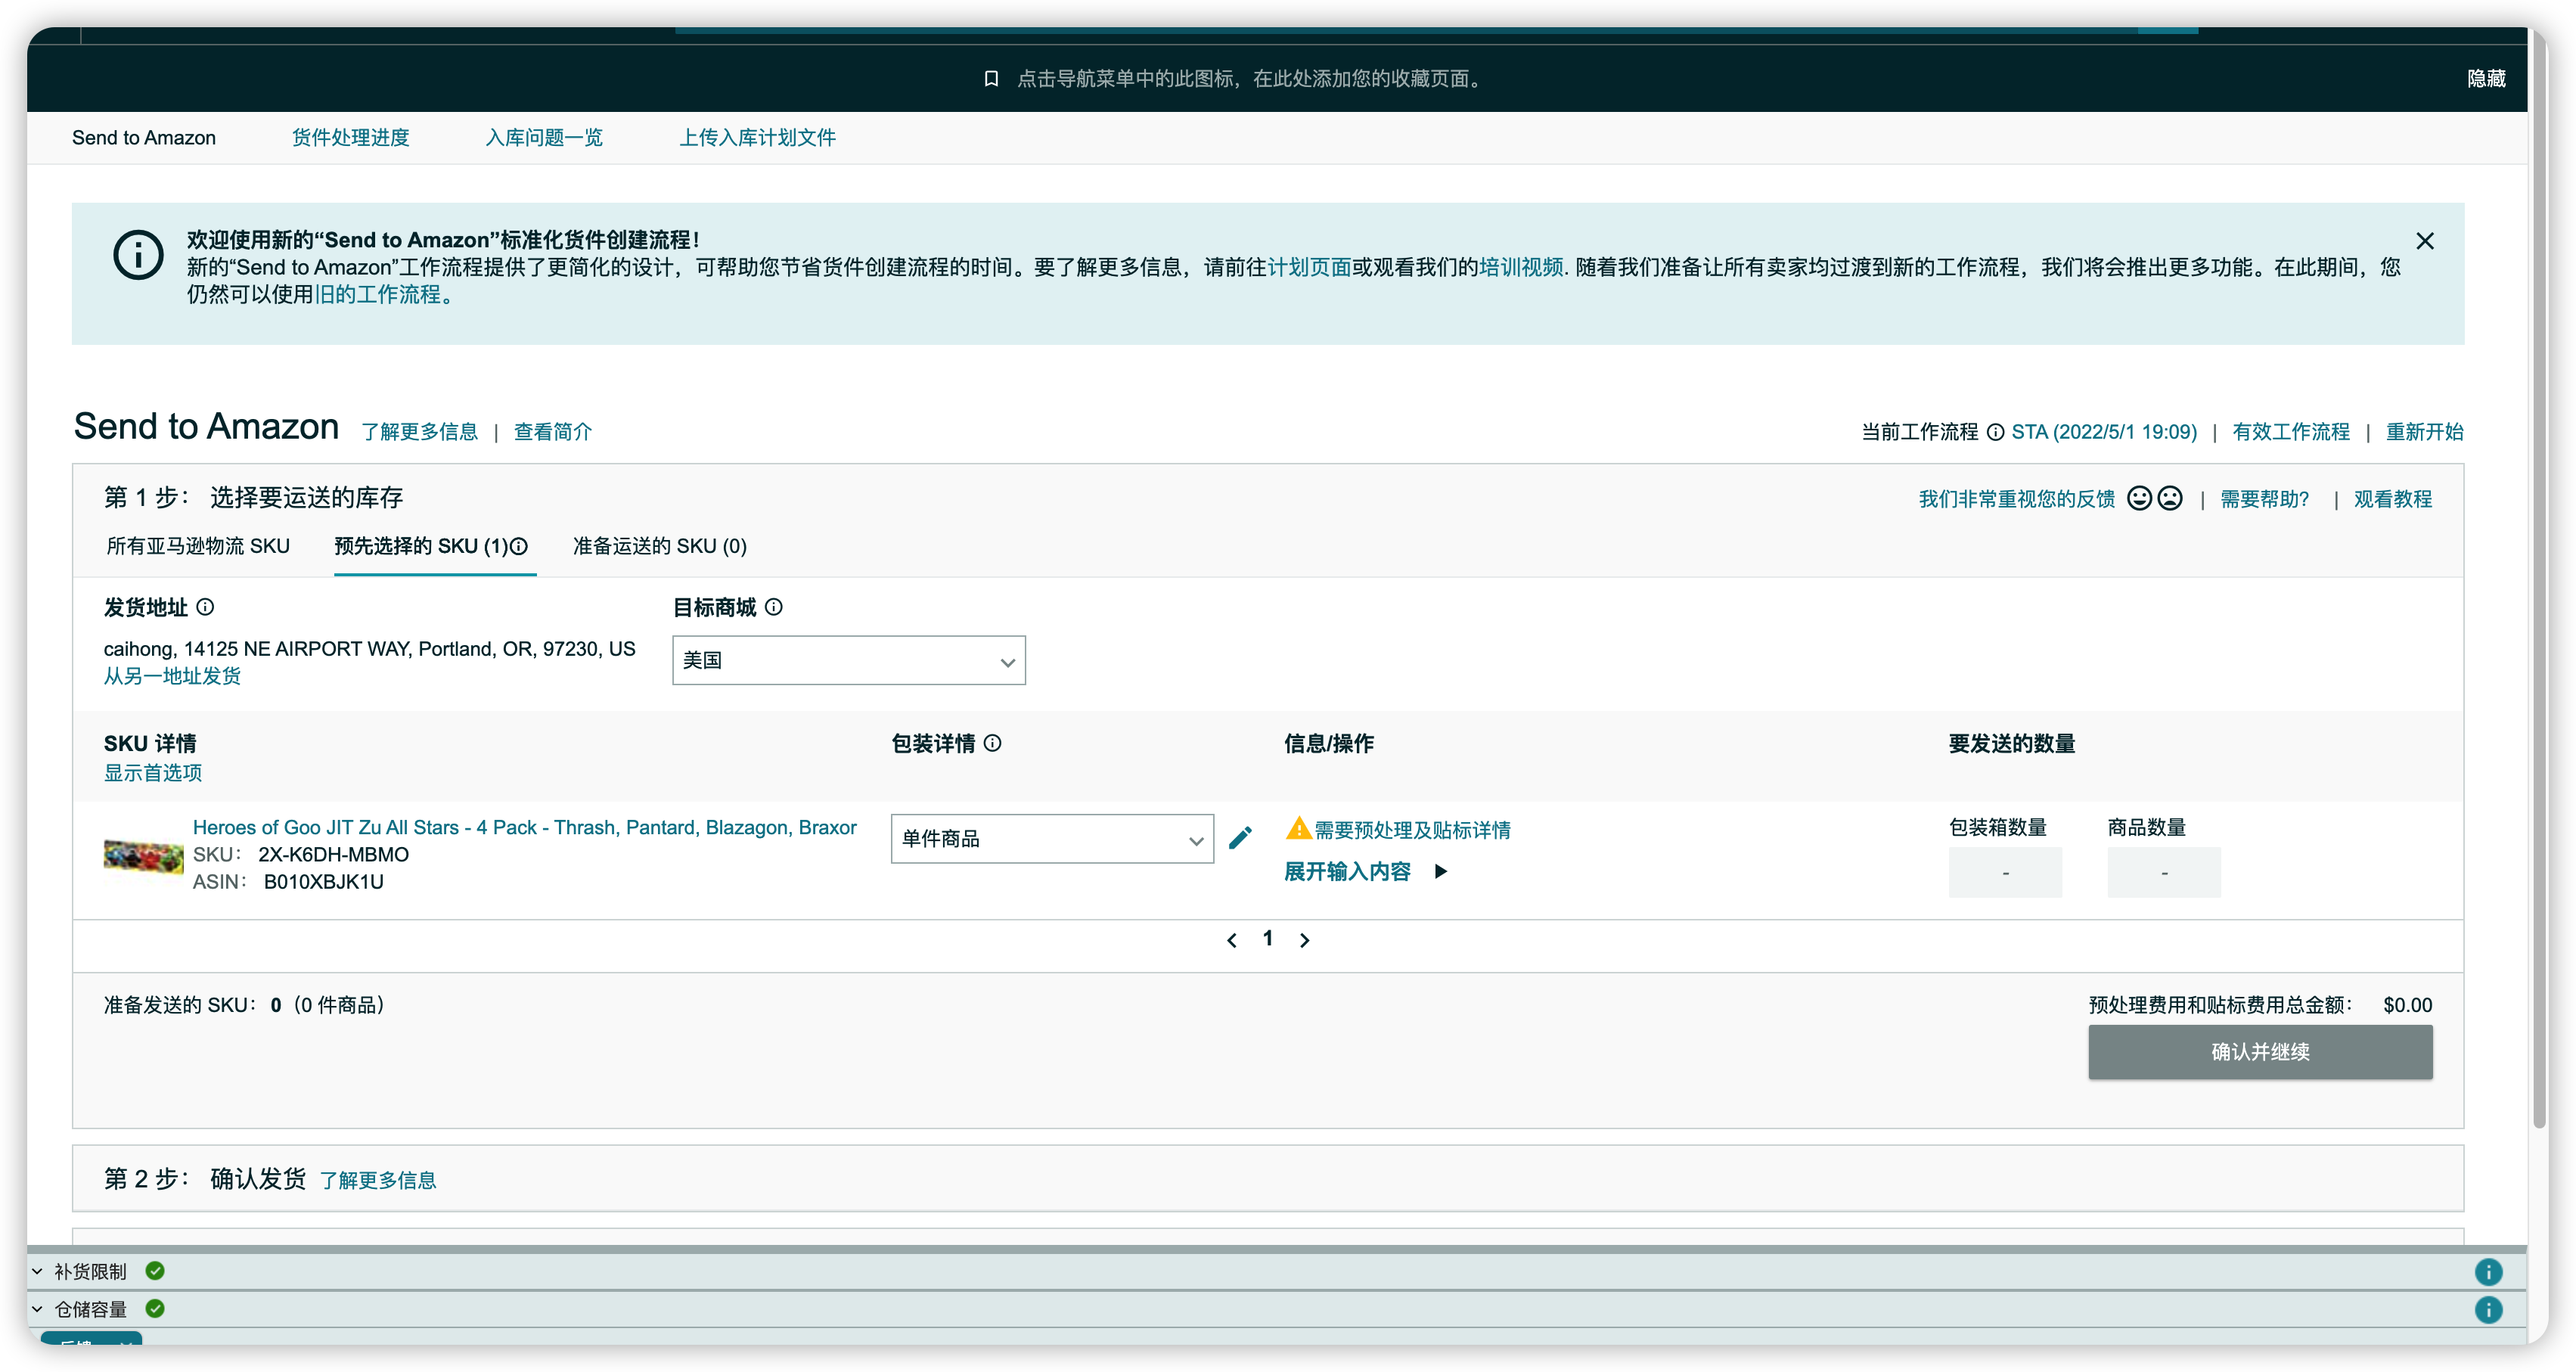This screenshot has height=1372, width=2576.
Task: Close the welcome info banner
Action: pos(2425,241)
